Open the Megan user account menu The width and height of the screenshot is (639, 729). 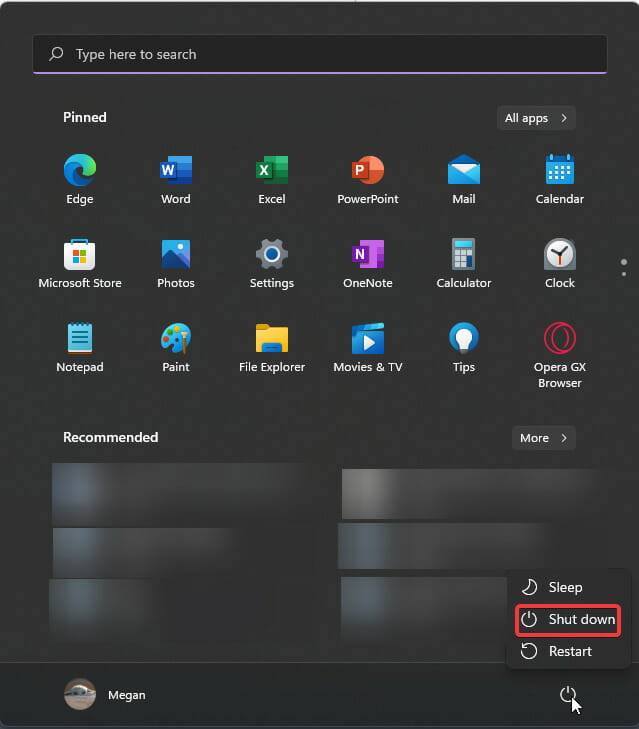(x=105, y=695)
